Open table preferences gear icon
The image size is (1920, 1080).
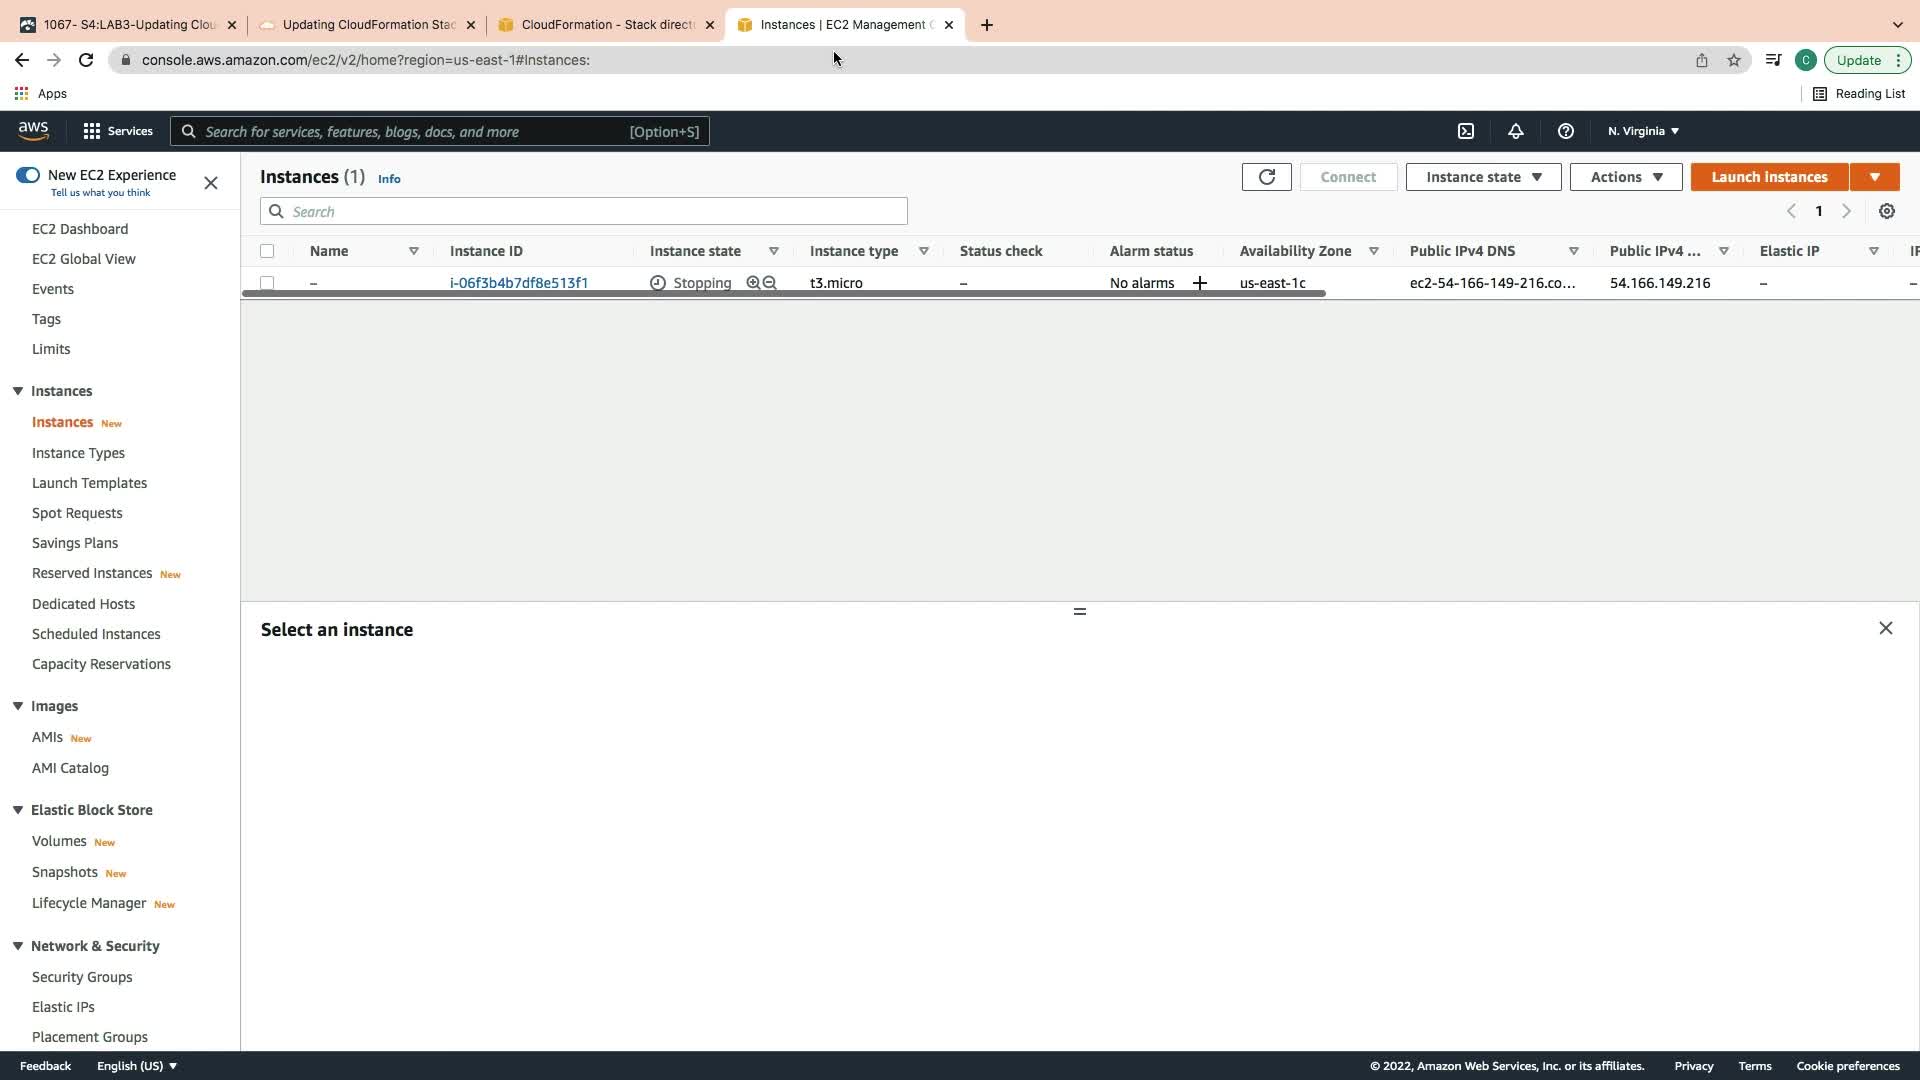click(1887, 211)
